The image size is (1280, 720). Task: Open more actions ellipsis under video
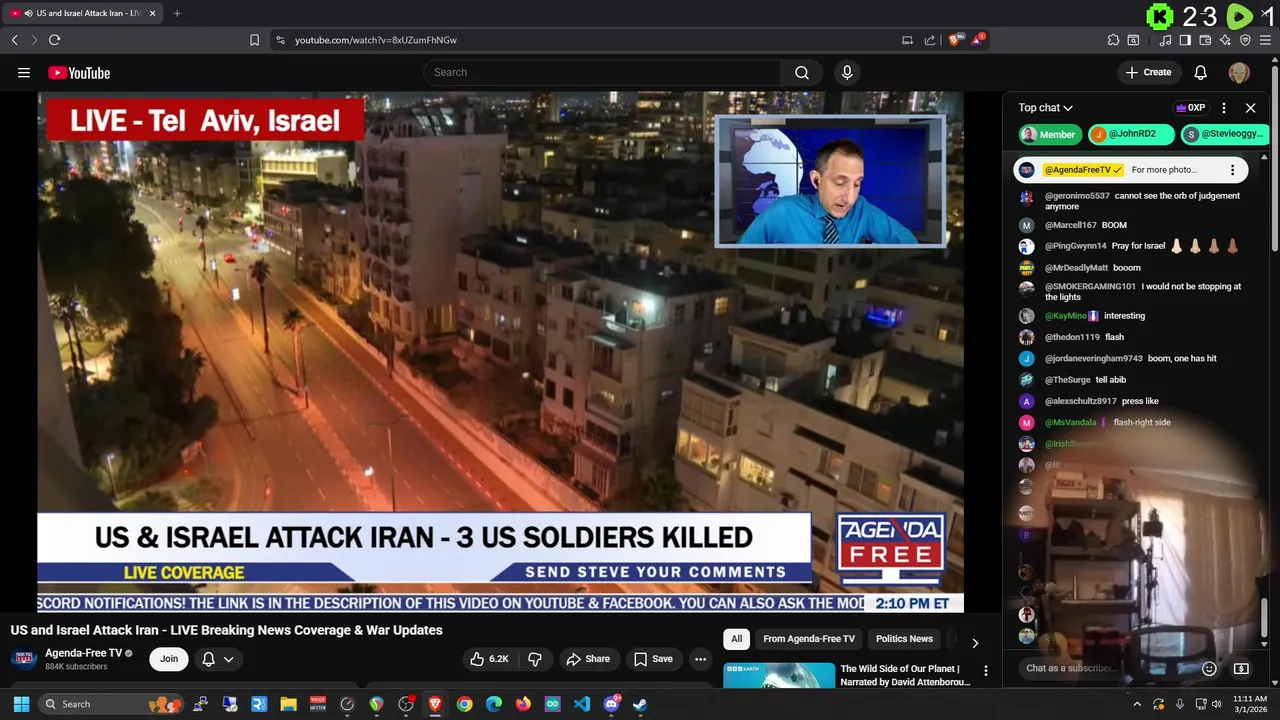pos(700,659)
